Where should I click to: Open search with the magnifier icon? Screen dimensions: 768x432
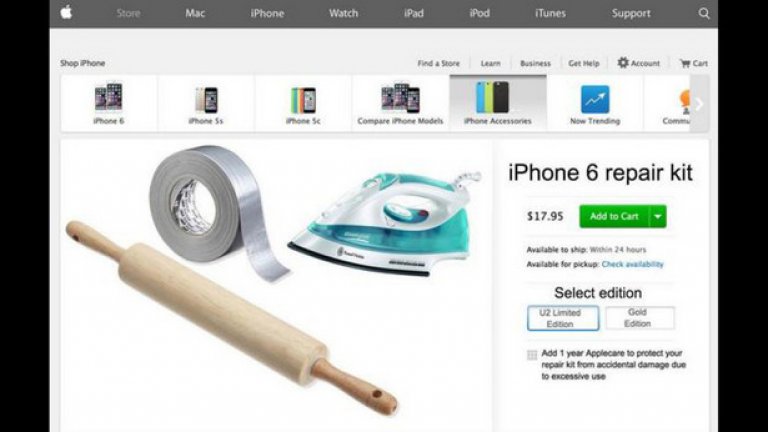pos(704,13)
